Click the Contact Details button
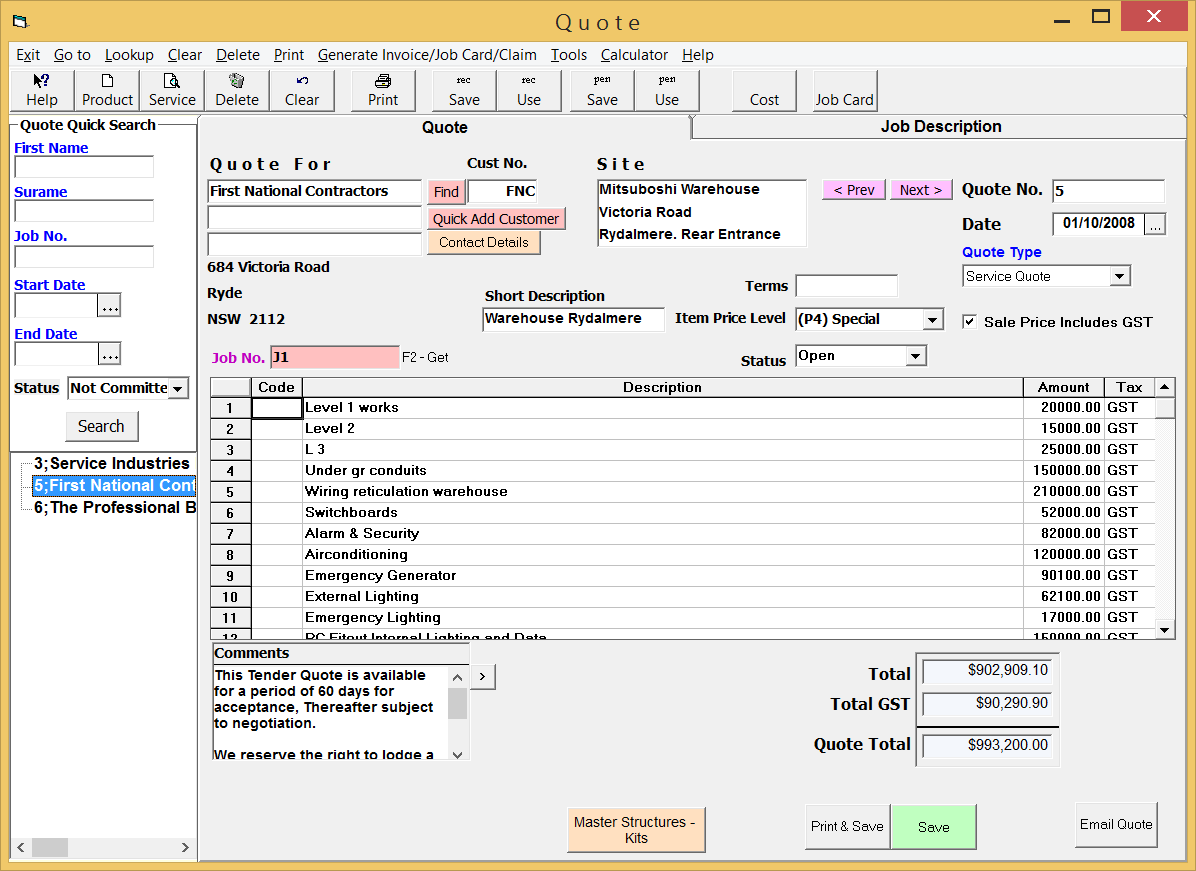 [x=484, y=243]
